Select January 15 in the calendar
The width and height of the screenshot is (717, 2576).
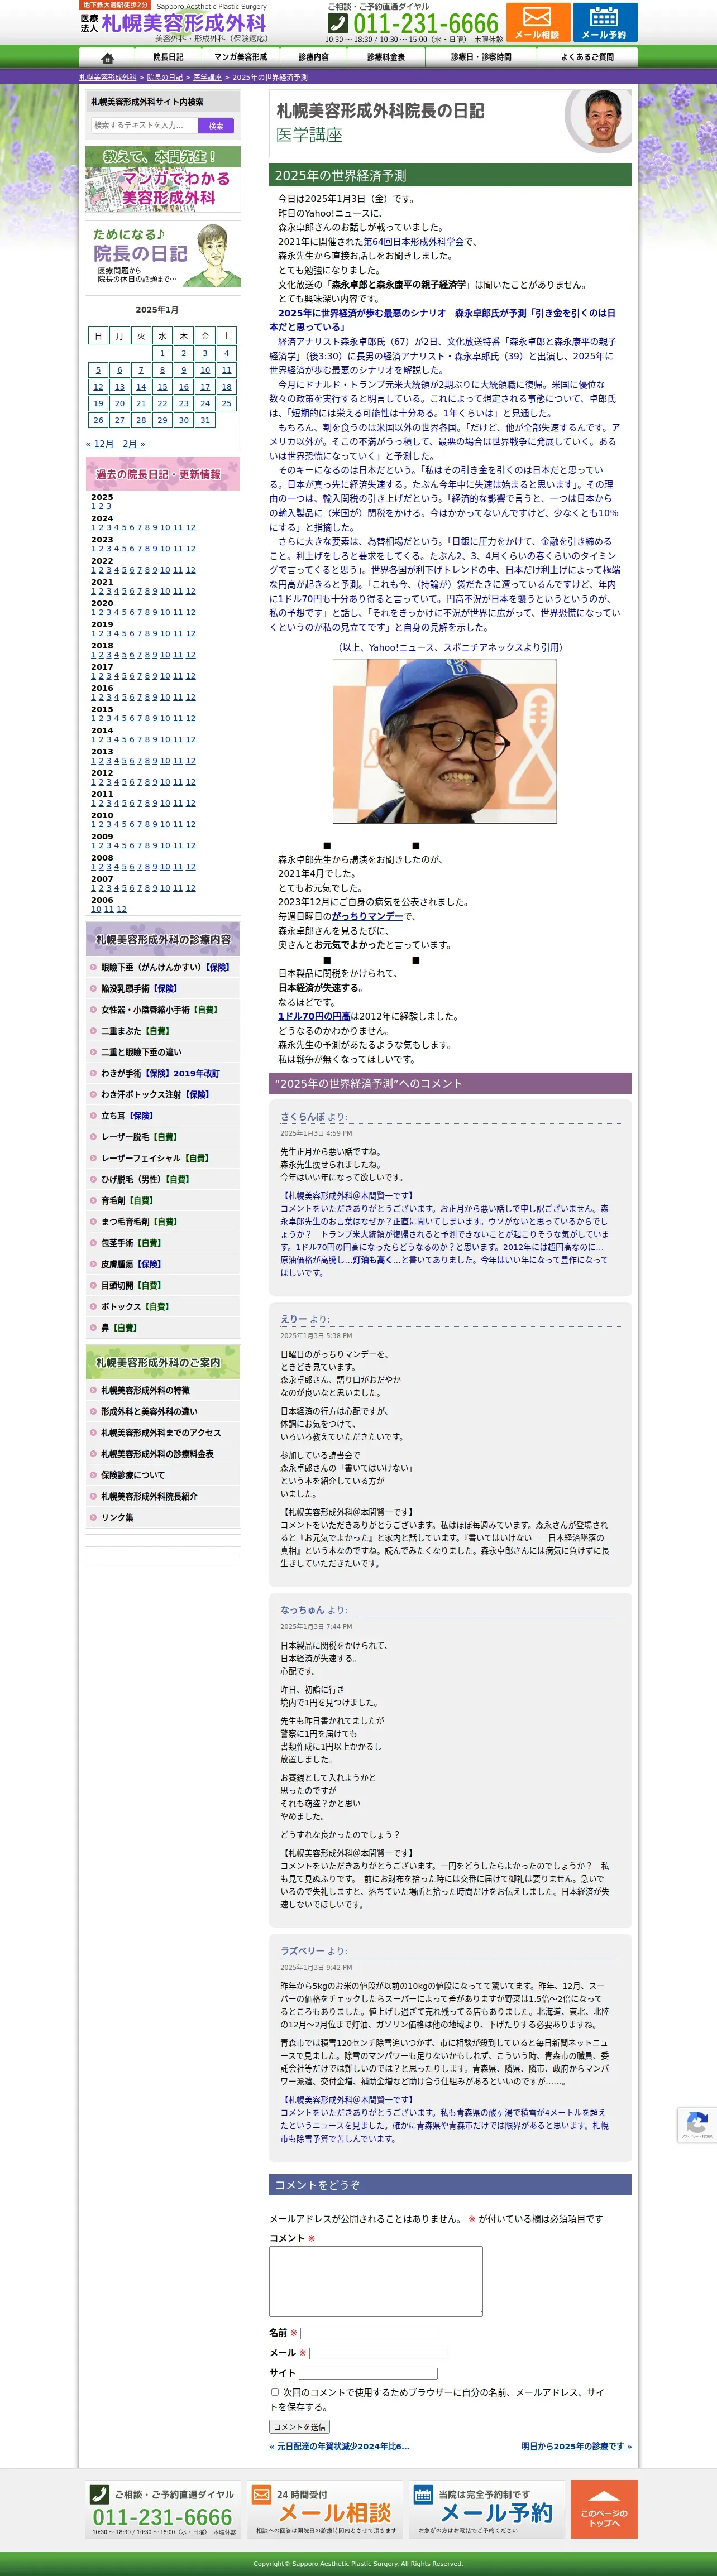pyautogui.click(x=162, y=387)
